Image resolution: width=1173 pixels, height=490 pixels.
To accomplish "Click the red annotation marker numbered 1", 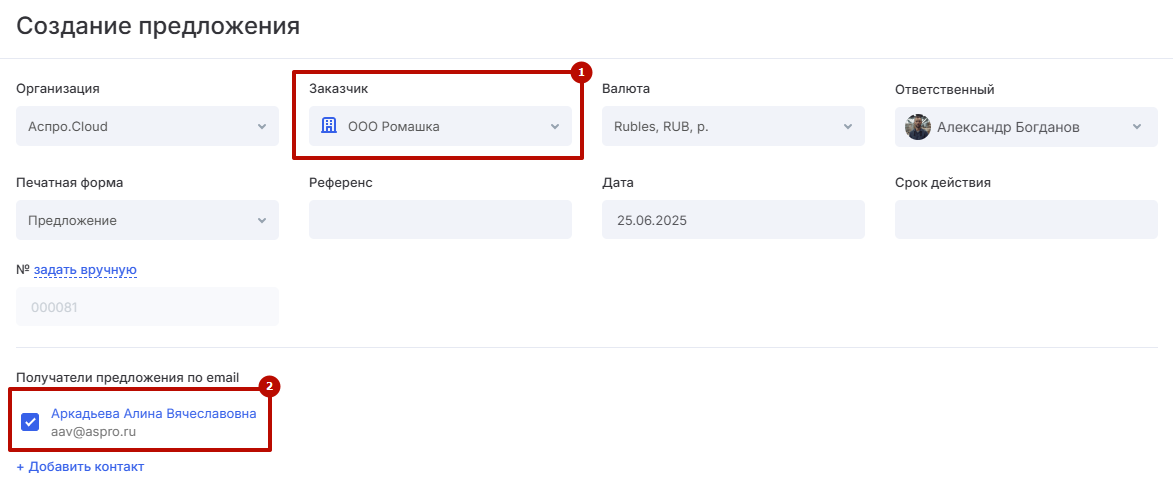I will coord(581,72).
